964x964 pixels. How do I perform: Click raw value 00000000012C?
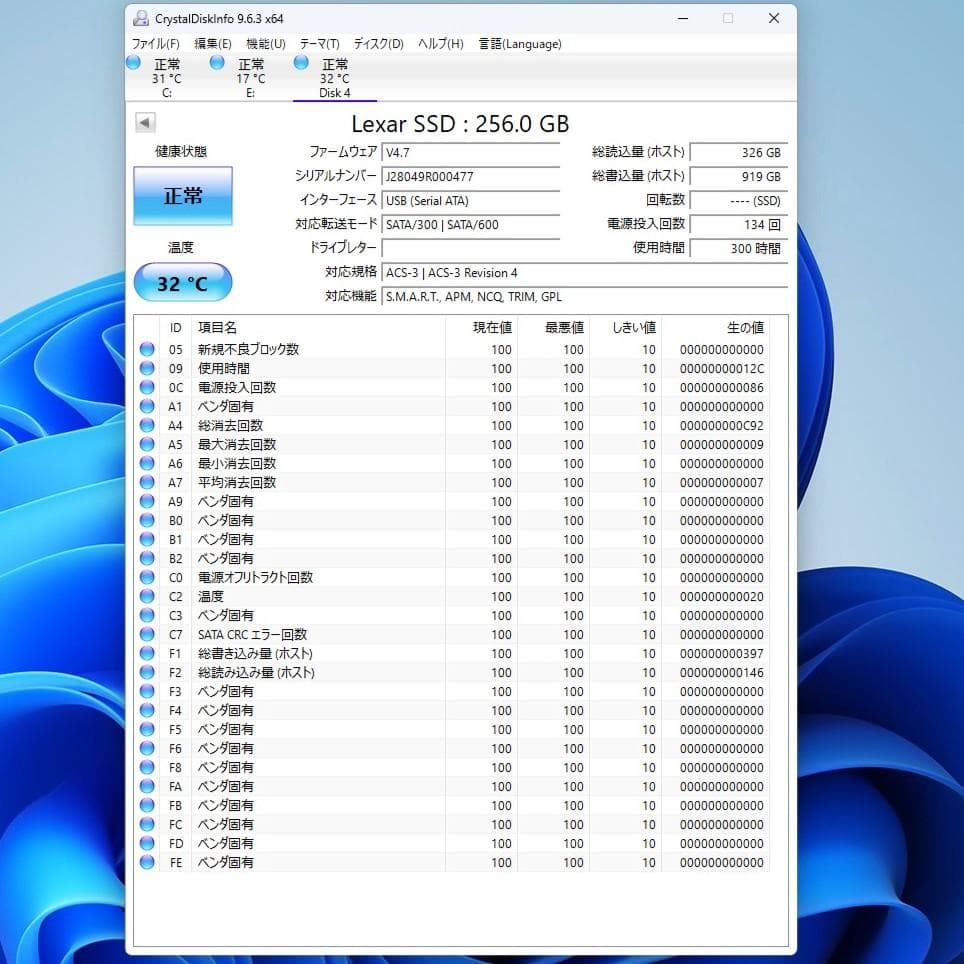(x=722, y=368)
